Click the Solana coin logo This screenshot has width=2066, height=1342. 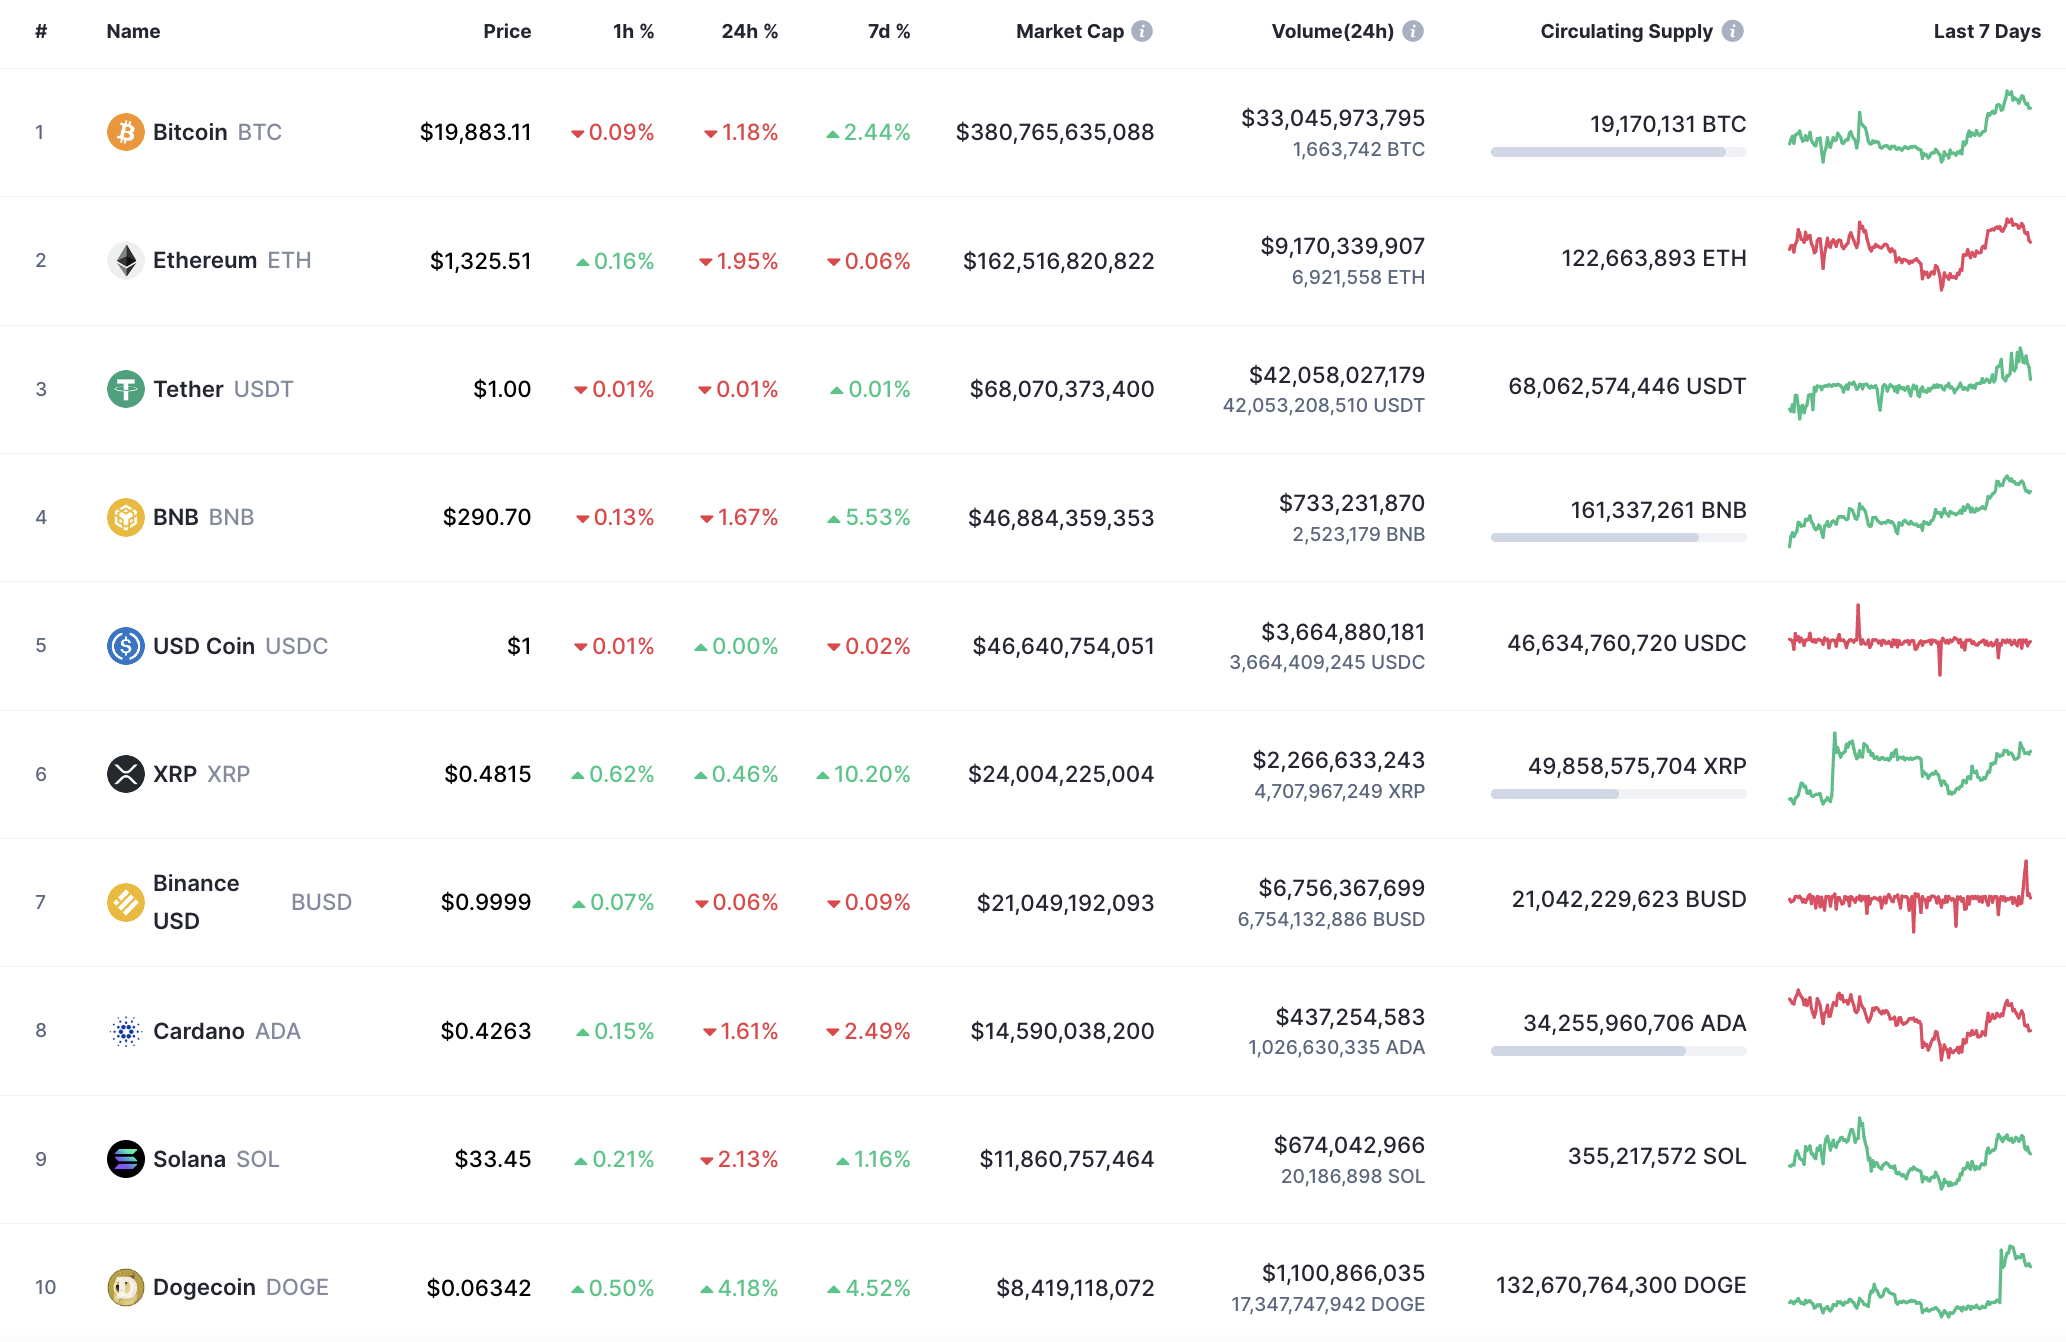pyautogui.click(x=124, y=1158)
